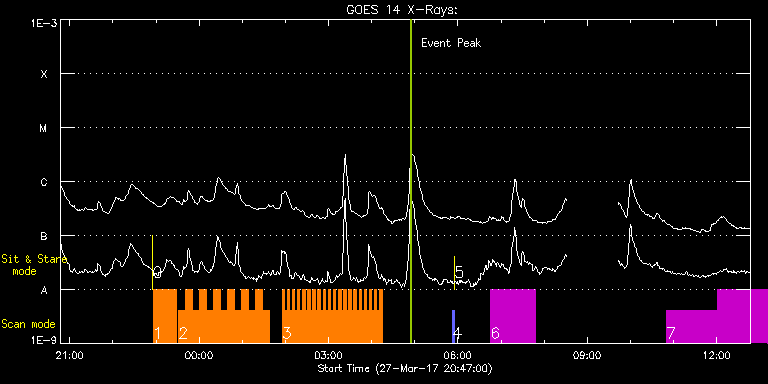Screen dimensions: 768x384
Task: Click the 1E-9 bottom axis value
Action: [x=44, y=339]
